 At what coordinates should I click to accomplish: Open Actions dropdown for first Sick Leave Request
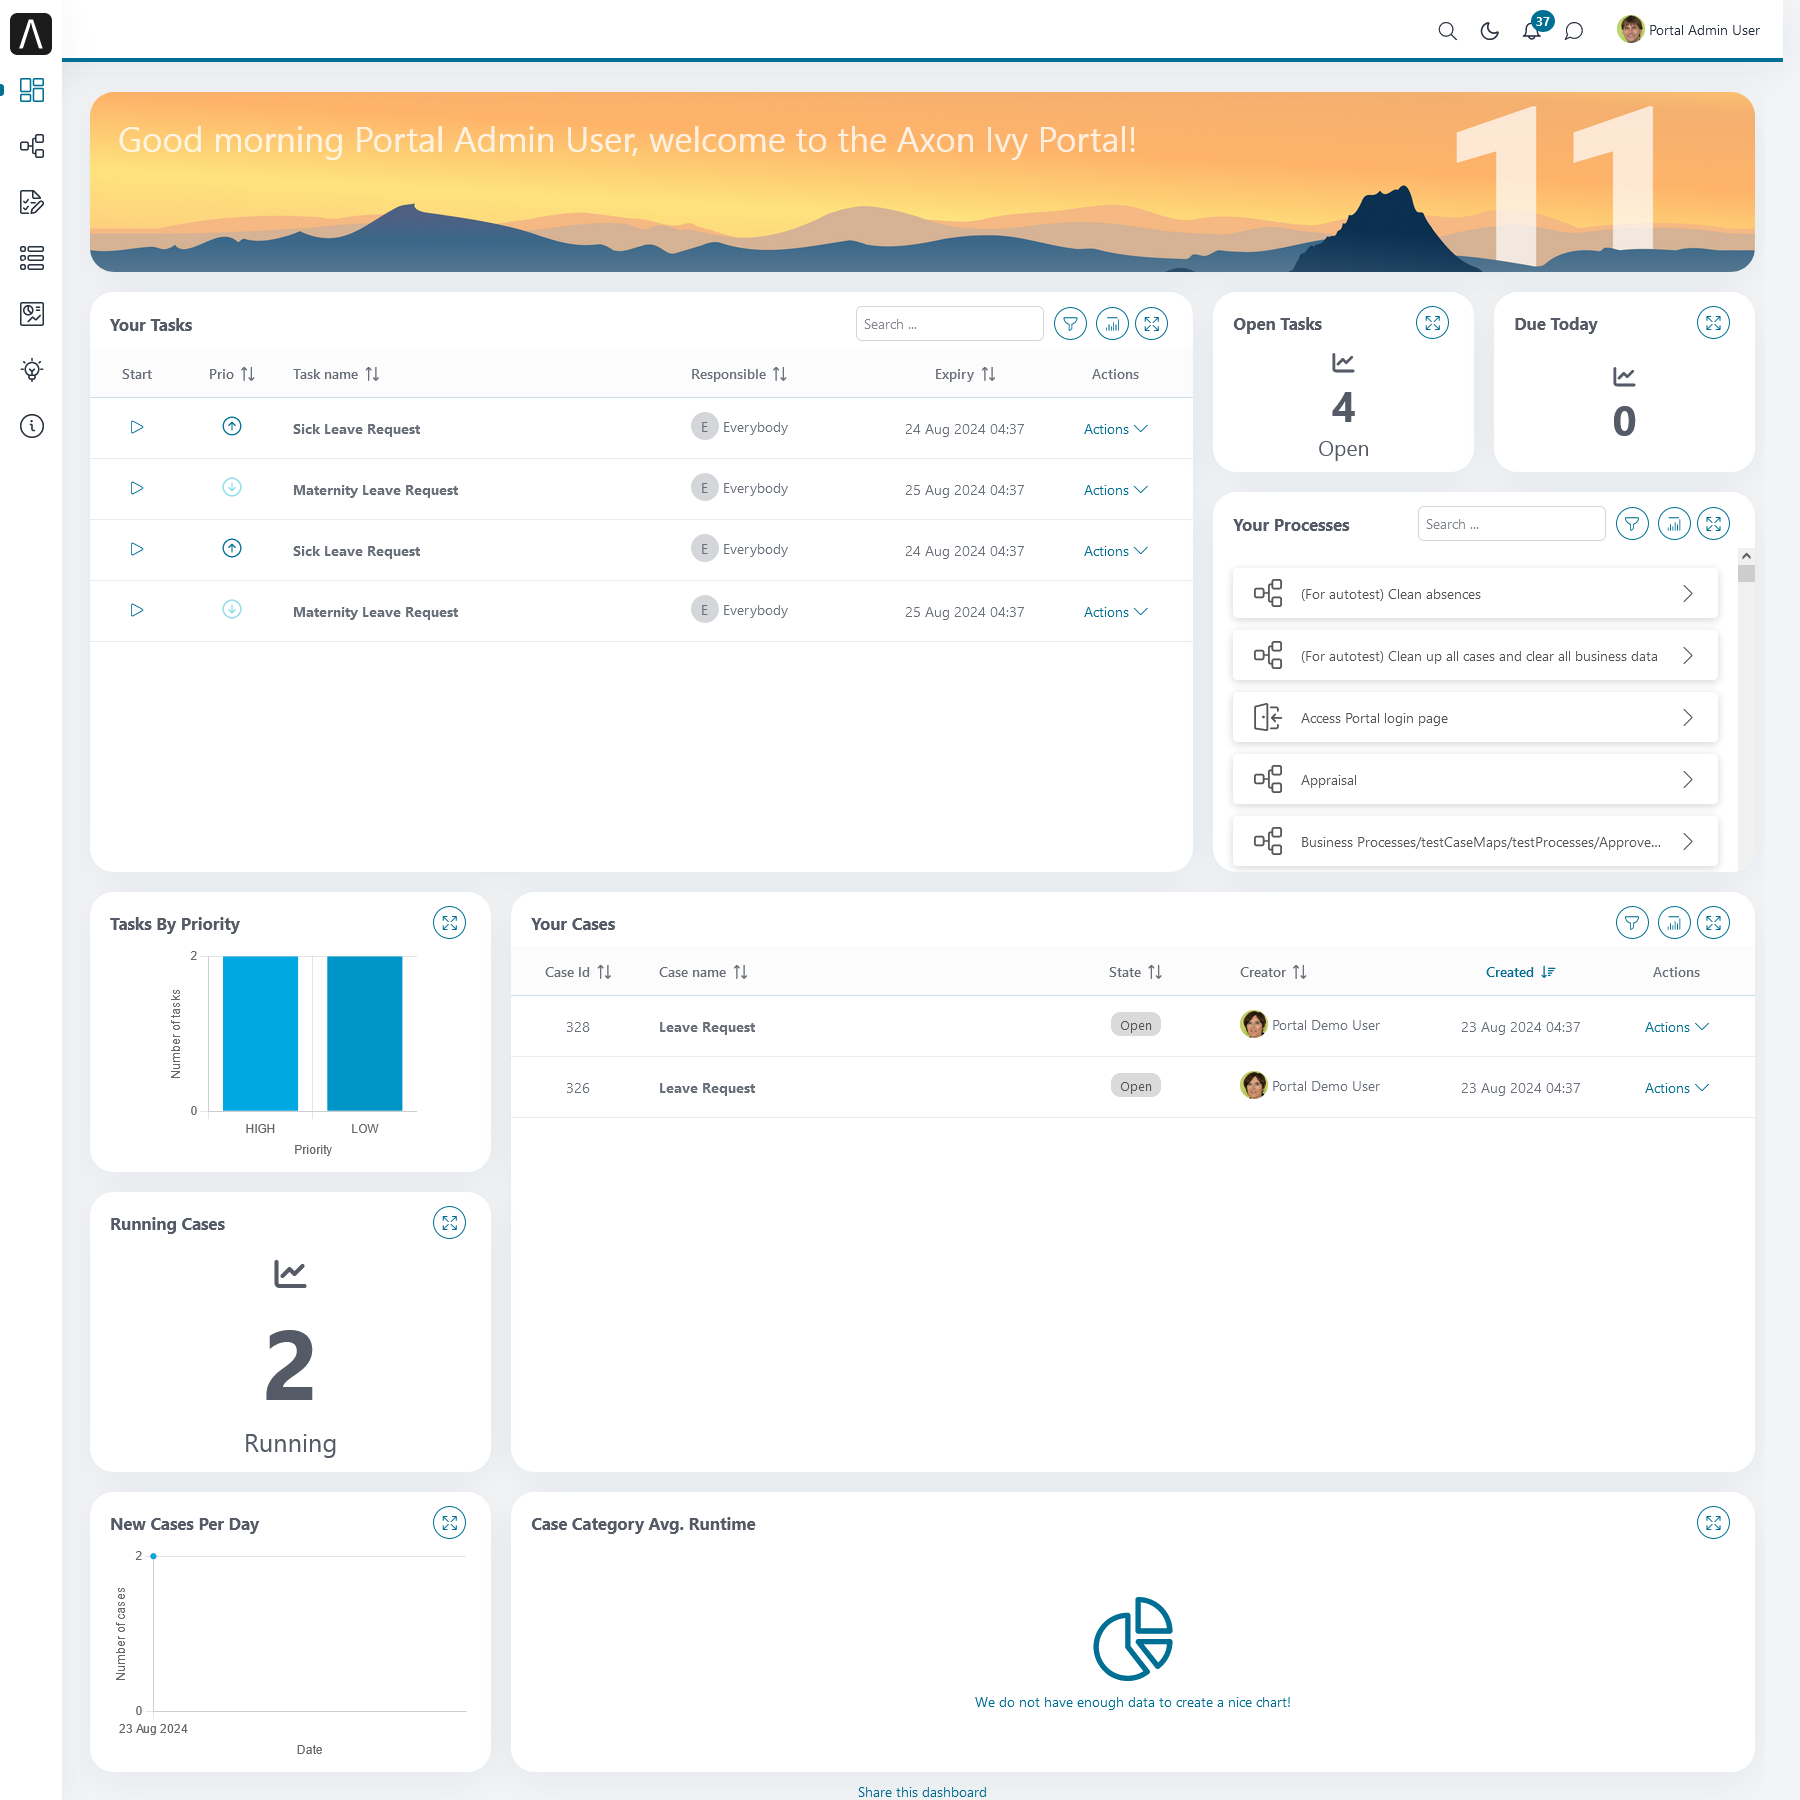pyautogui.click(x=1115, y=429)
